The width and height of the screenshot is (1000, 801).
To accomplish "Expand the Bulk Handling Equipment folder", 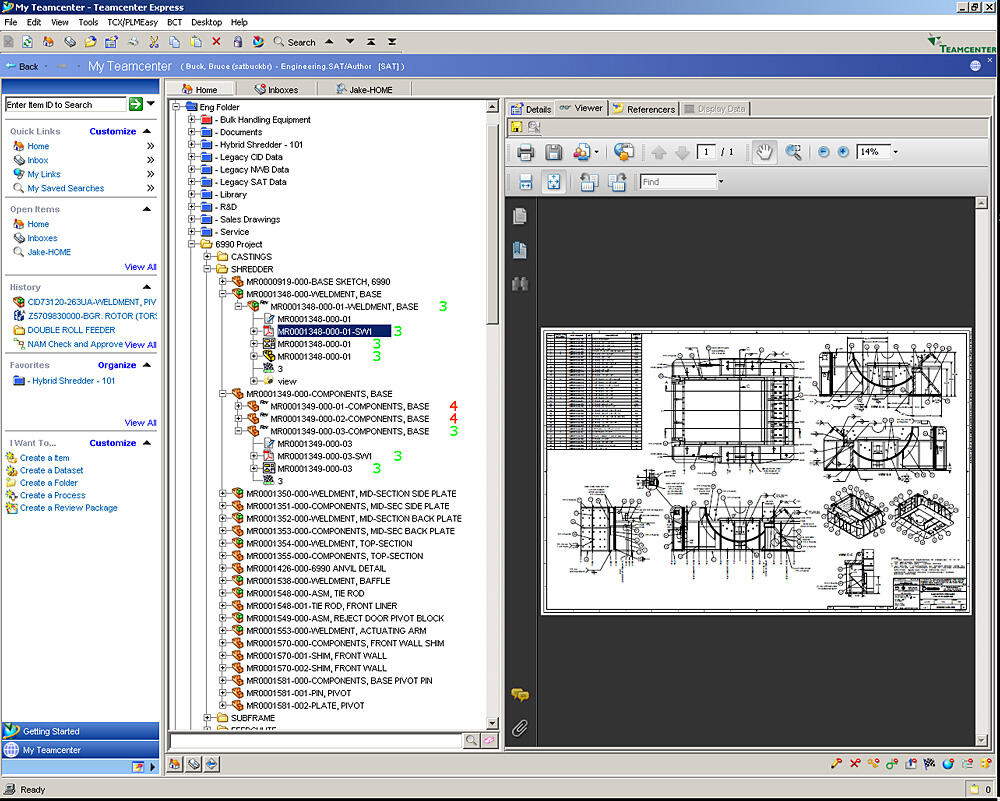I will [x=192, y=119].
